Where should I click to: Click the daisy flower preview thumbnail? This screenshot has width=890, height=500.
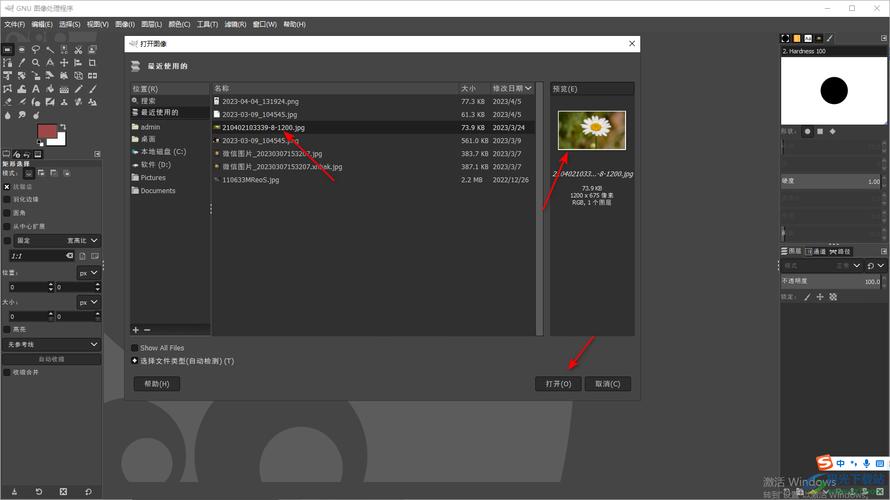(x=592, y=130)
